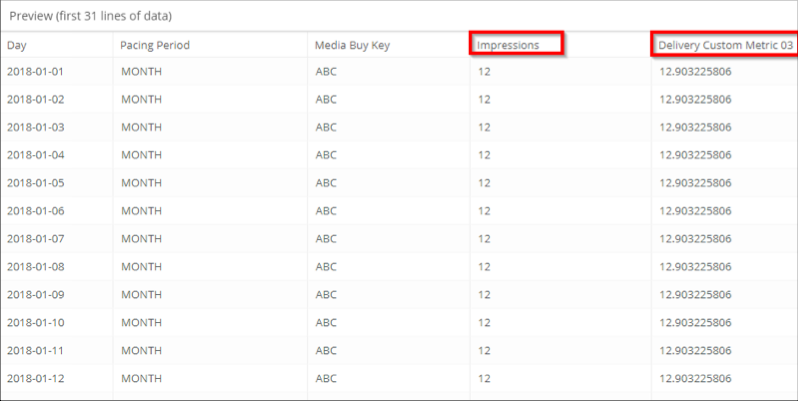The height and width of the screenshot is (401, 798).
Task: Click 12.903225806 in the 2018-01-08 row
Action: [x=696, y=267]
